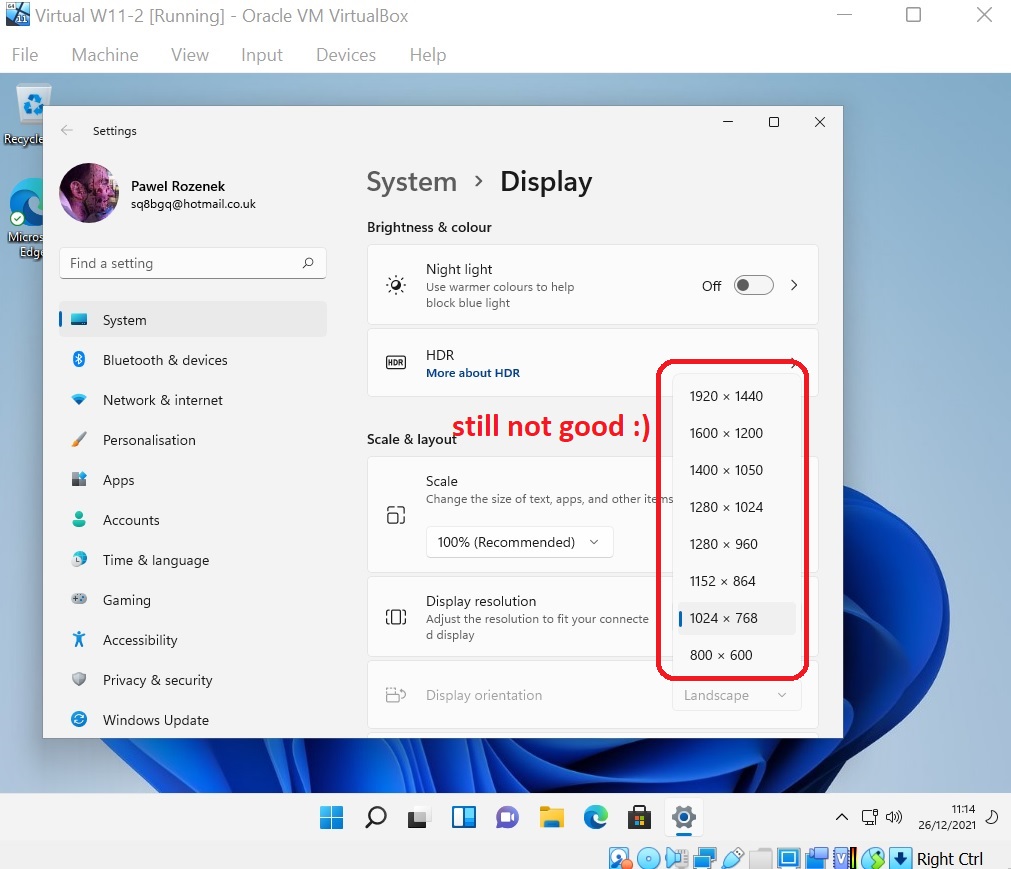Pick 800 × 600 from resolution list

736,654
